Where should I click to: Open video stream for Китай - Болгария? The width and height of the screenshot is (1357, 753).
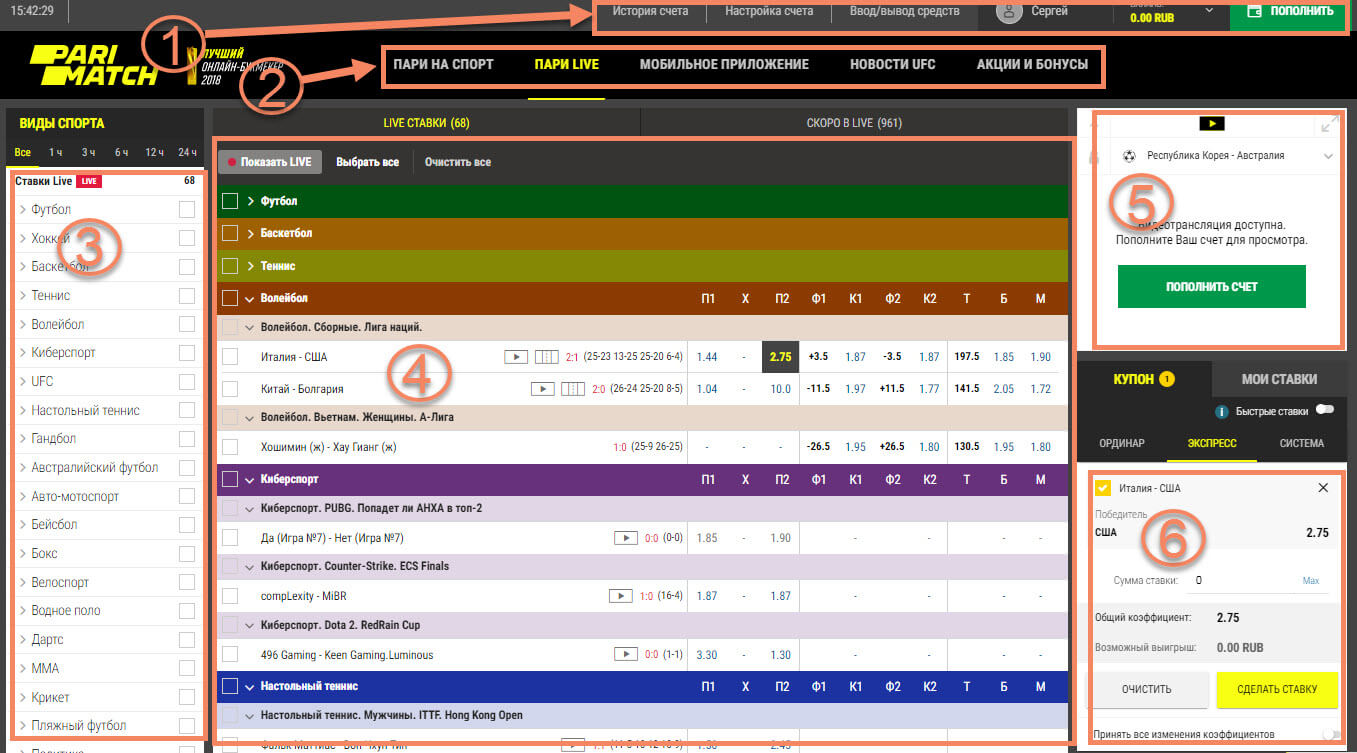(x=542, y=389)
